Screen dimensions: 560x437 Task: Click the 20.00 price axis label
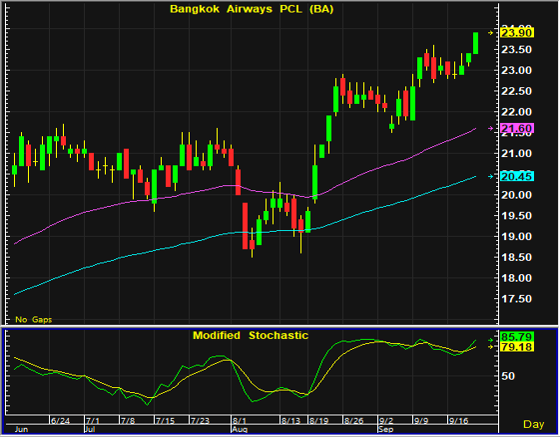click(516, 195)
